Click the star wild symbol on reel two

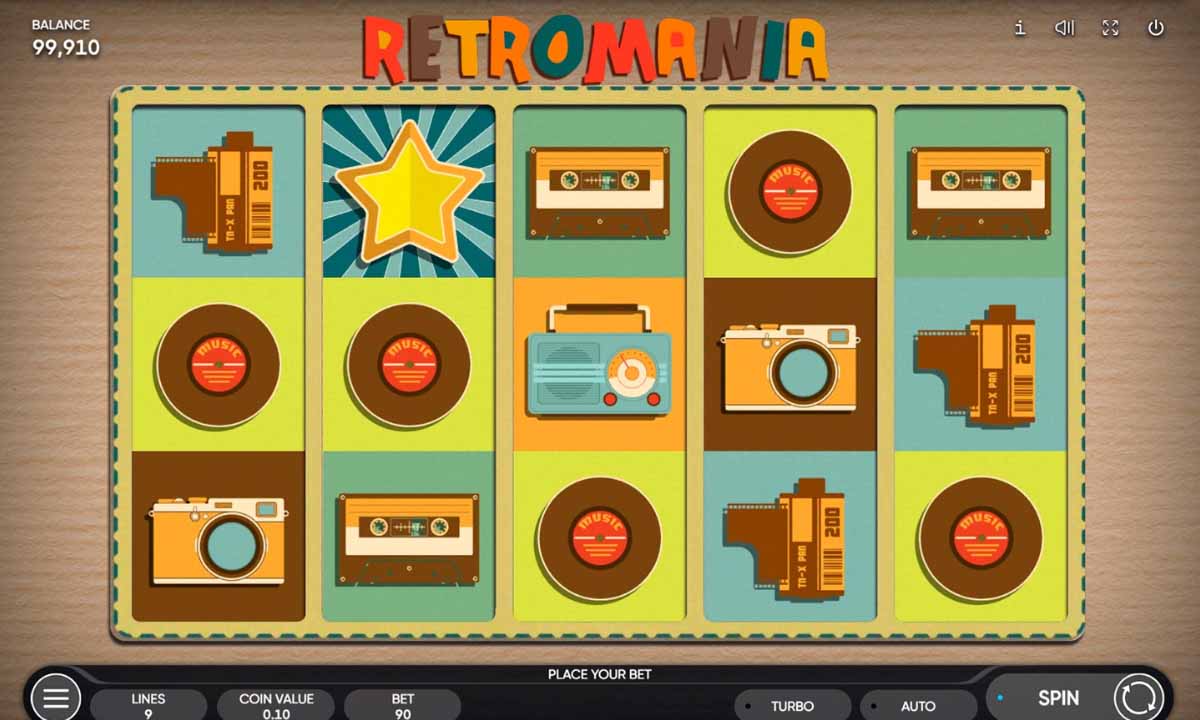[410, 190]
